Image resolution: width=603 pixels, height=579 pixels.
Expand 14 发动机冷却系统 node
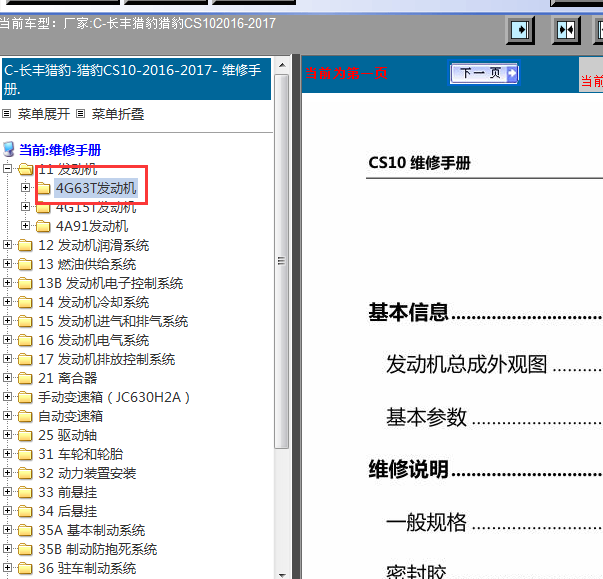click(x=7, y=301)
